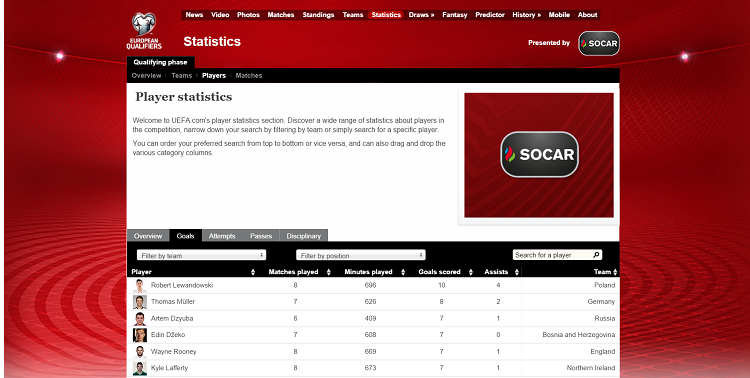Click the Player statistics heading
This screenshot has height=378, width=750.
184,97
